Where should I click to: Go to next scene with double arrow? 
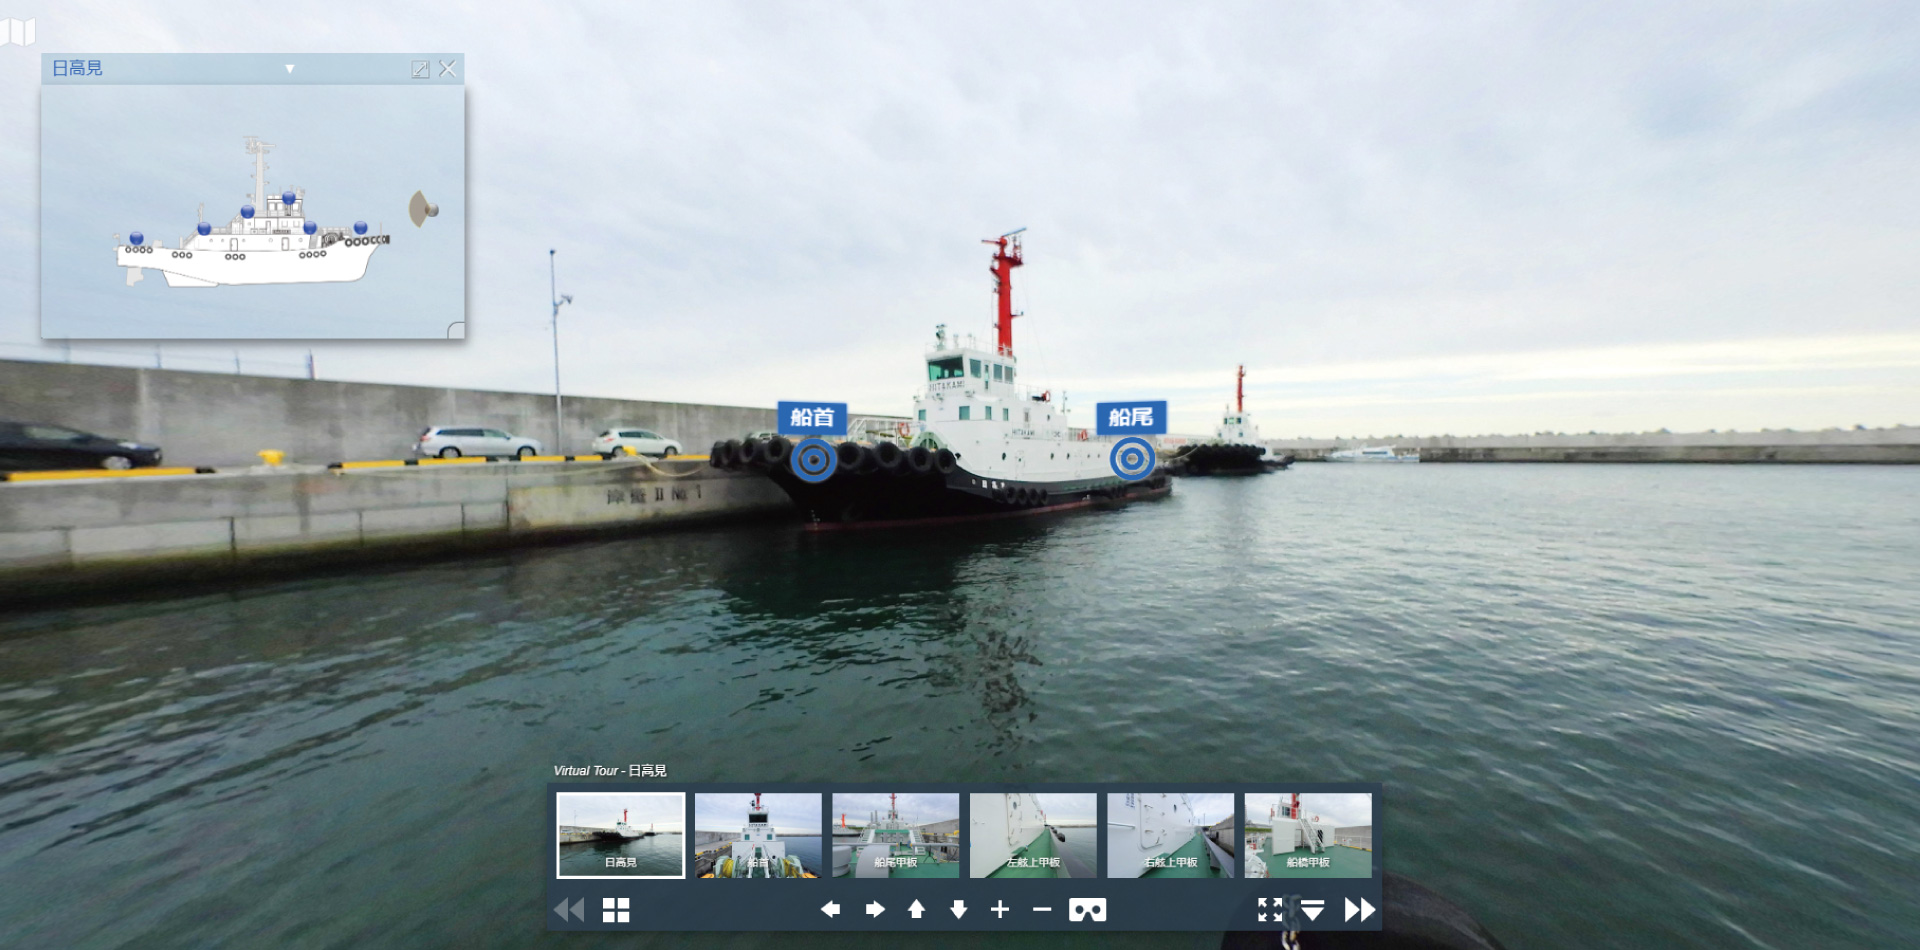click(1360, 910)
